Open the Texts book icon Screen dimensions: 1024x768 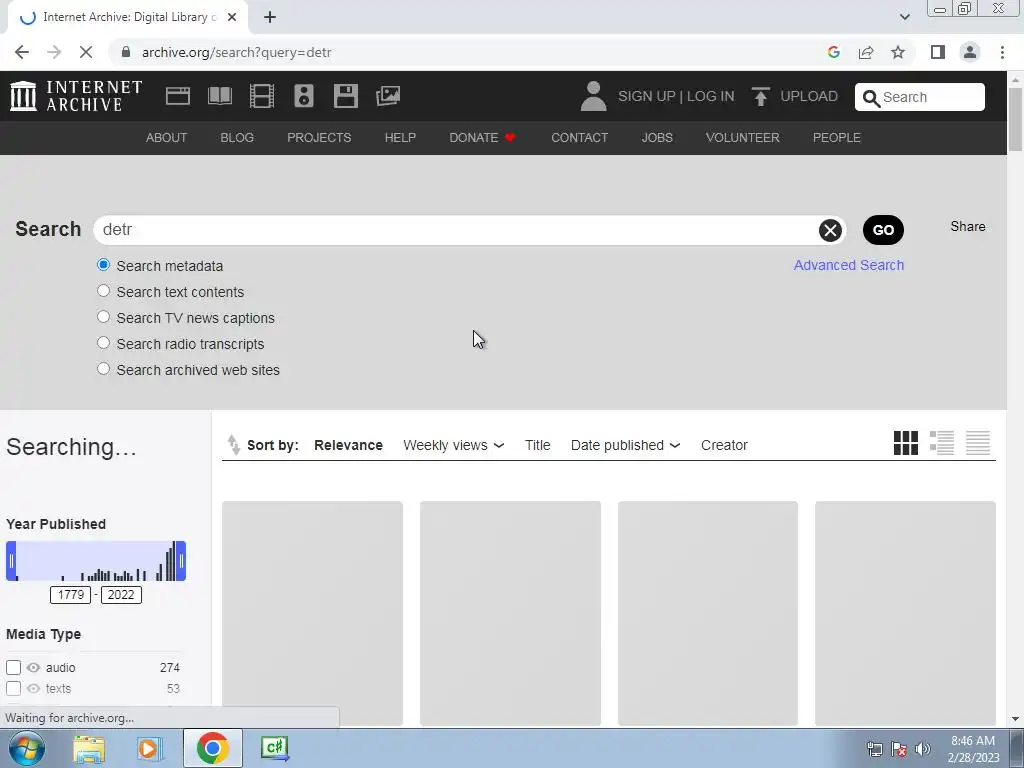219,96
